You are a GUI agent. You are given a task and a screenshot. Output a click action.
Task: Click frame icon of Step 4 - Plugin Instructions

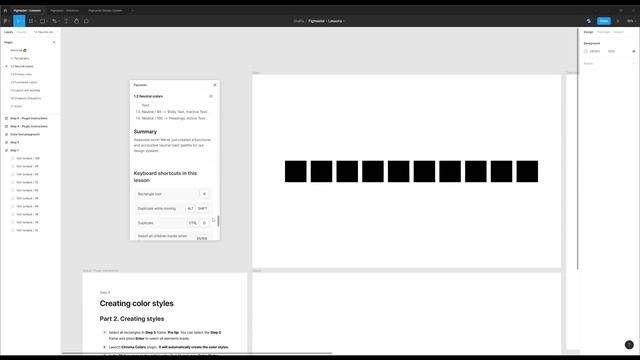tap(6, 126)
